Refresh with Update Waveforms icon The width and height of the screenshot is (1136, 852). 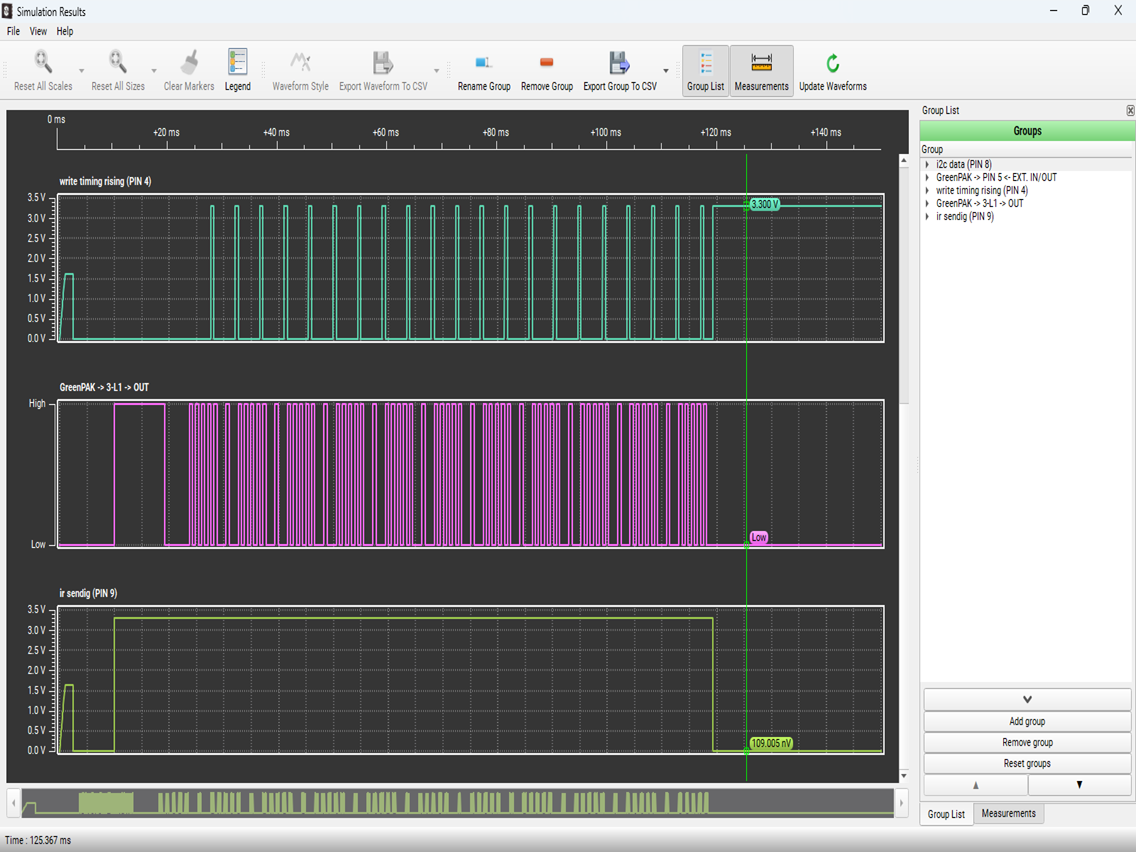[x=832, y=63]
